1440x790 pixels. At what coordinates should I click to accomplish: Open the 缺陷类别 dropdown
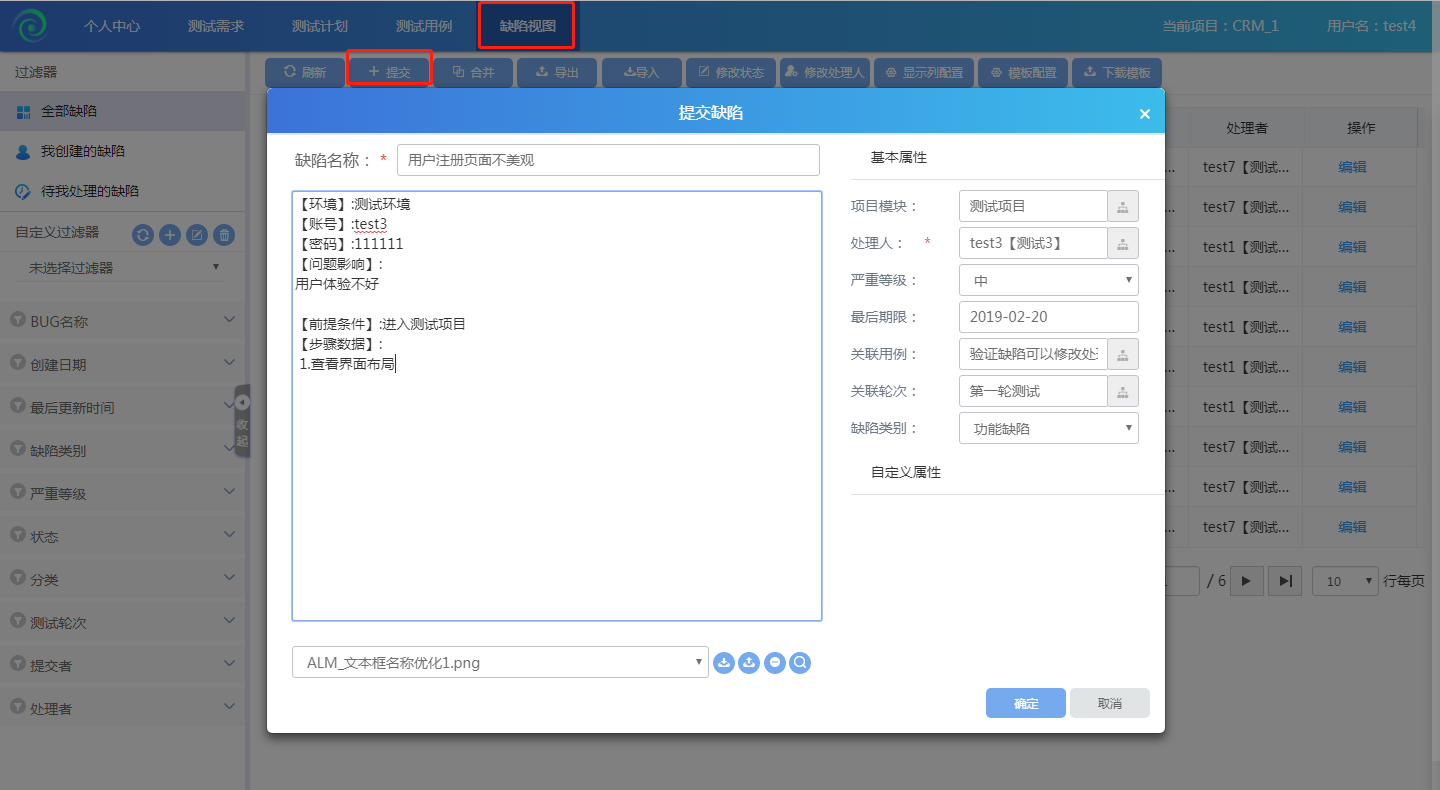click(1048, 428)
